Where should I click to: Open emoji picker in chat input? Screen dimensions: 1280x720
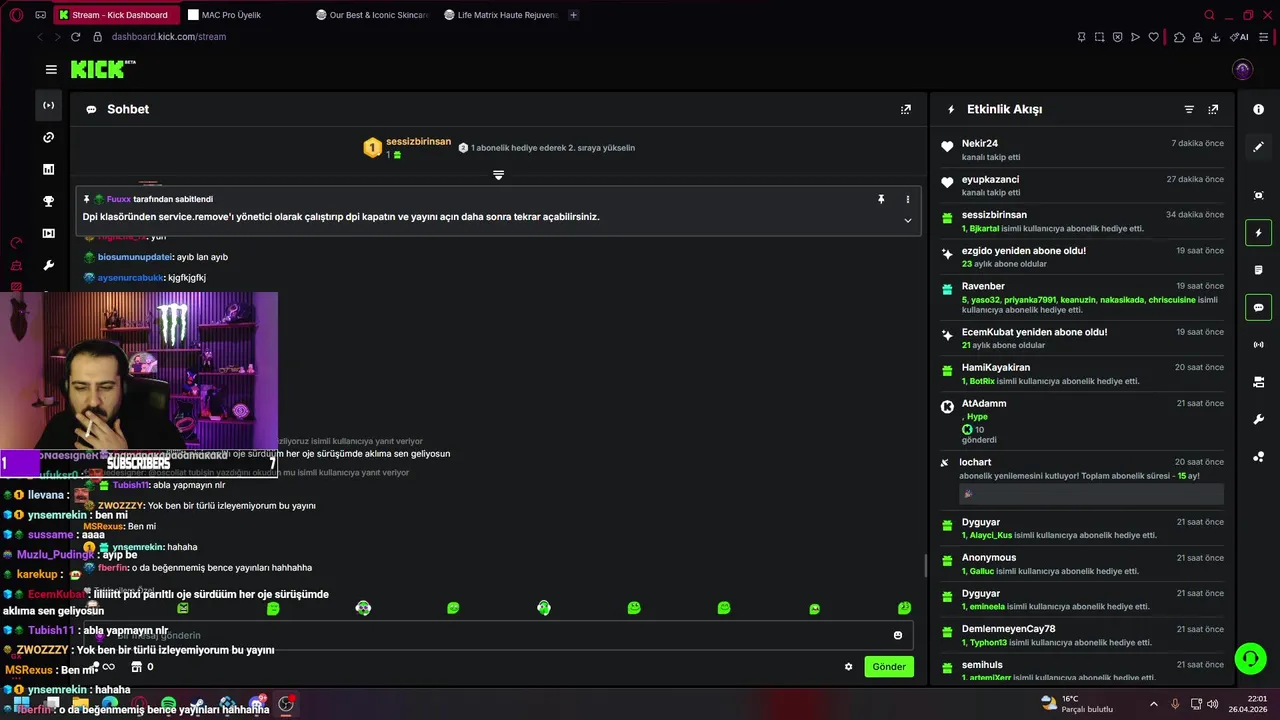click(x=898, y=635)
